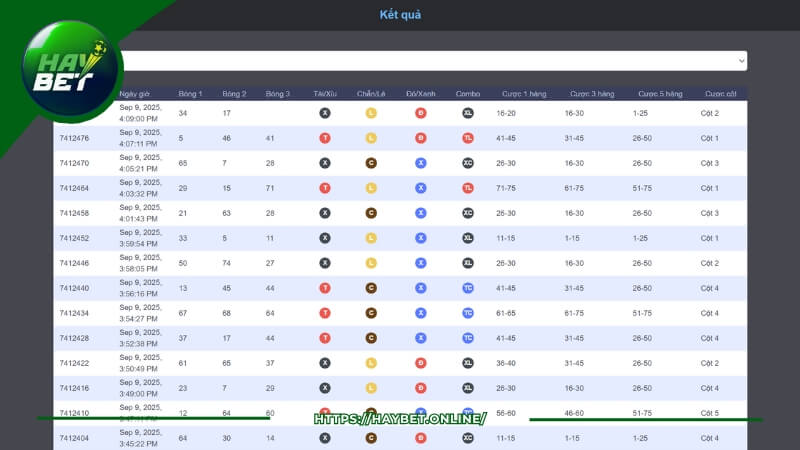Click the Tài/Xỉu column header

pos(325,94)
